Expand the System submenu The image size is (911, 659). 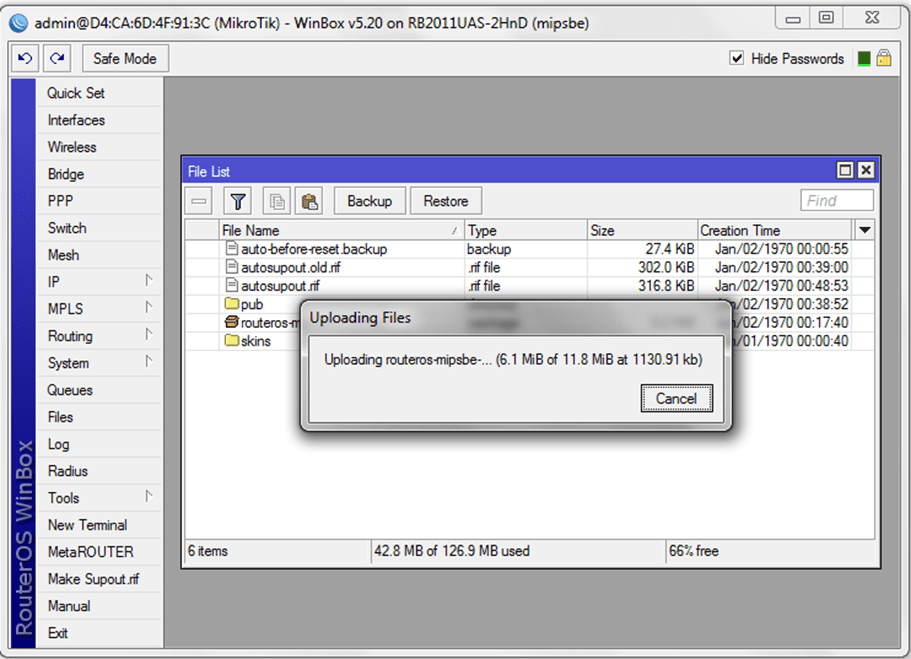(x=149, y=362)
